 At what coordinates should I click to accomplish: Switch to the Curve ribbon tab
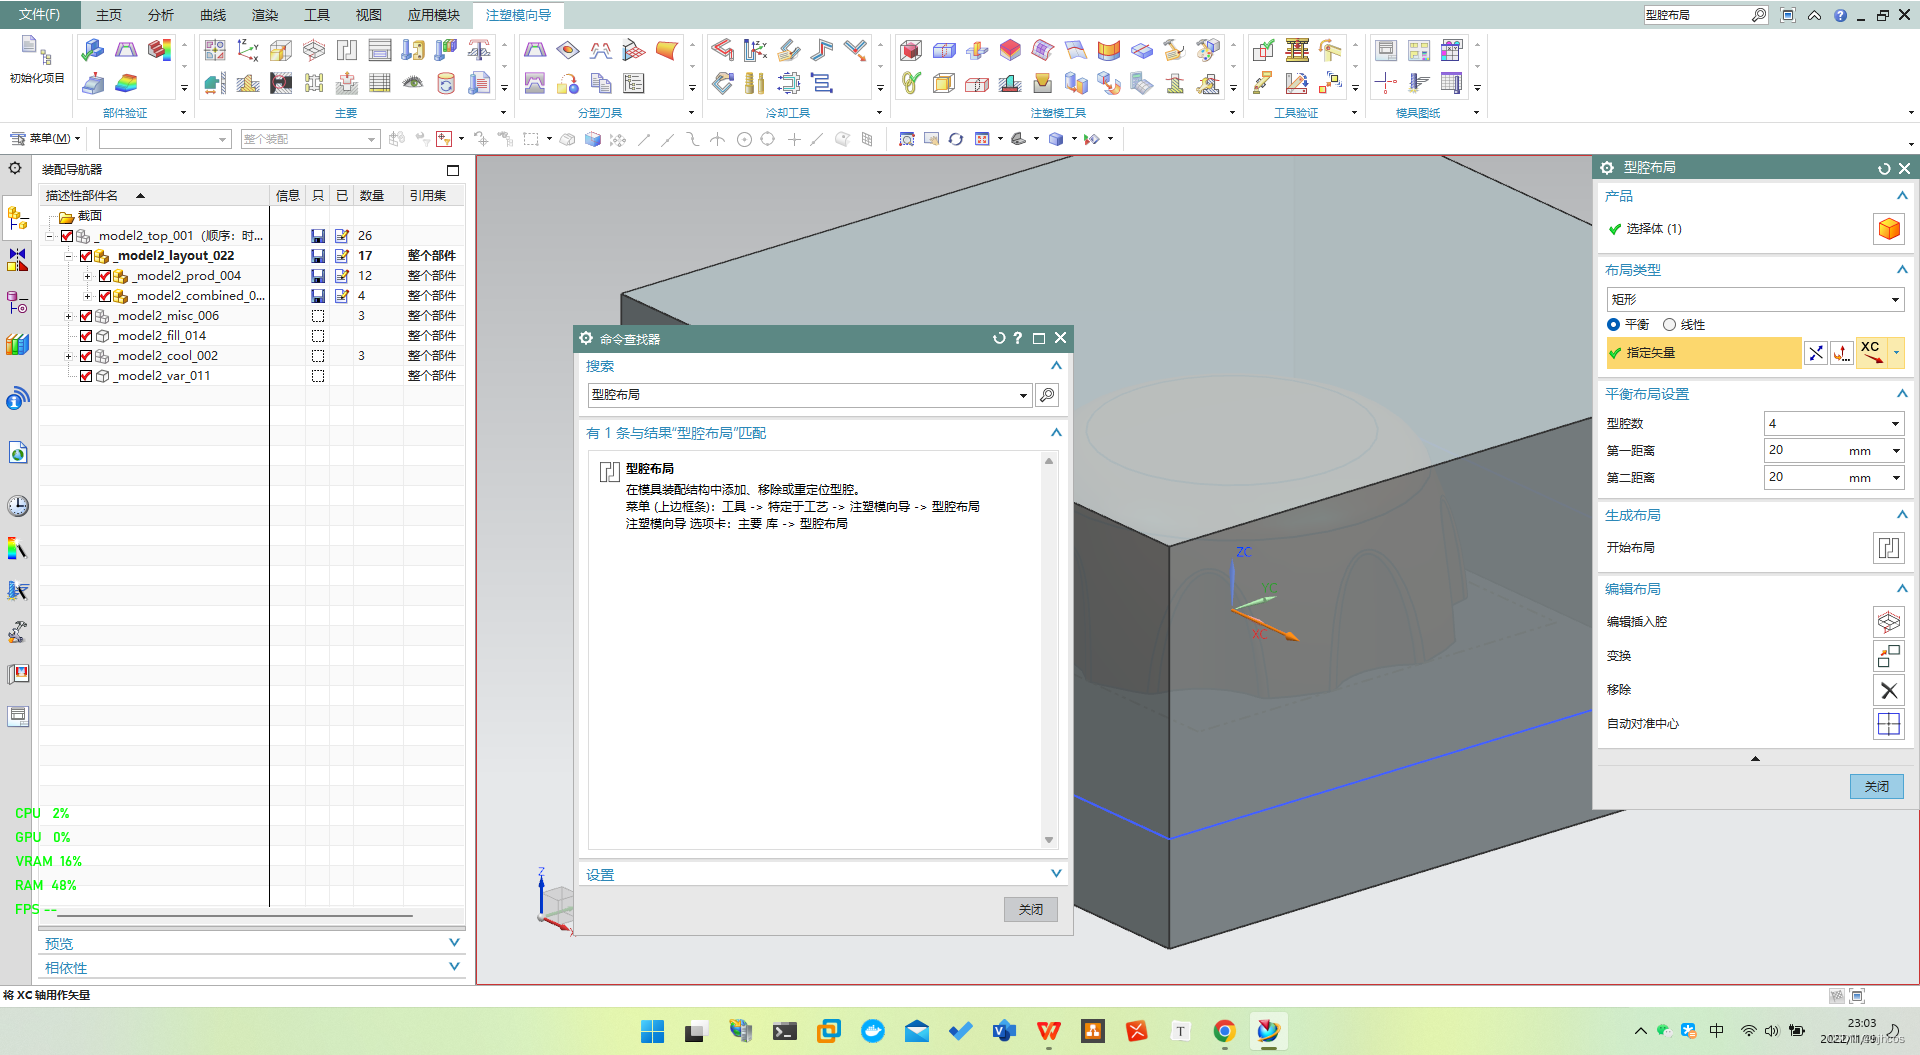coord(213,15)
